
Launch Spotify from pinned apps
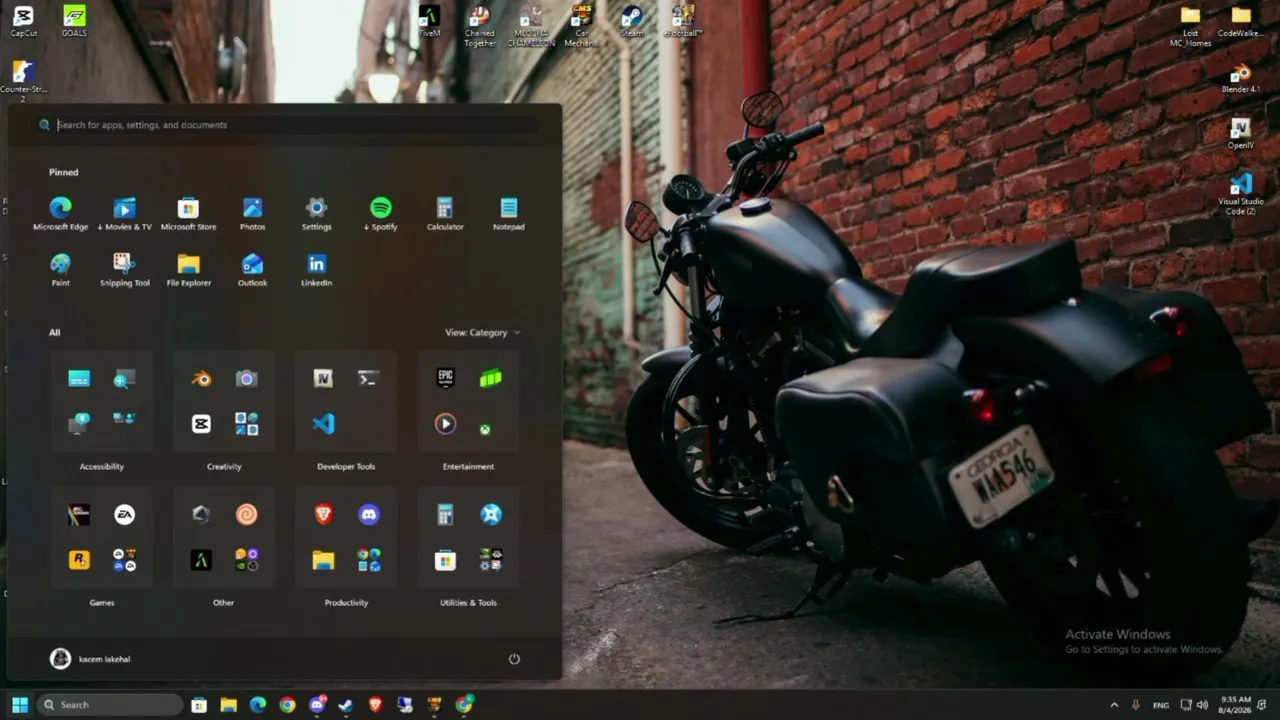(x=380, y=214)
